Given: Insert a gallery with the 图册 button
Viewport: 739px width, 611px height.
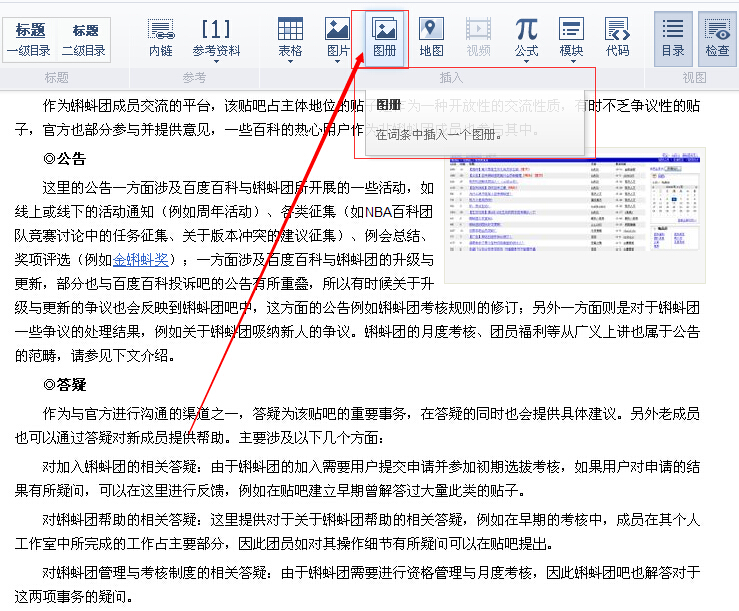Looking at the screenshot, I should [x=384, y=37].
